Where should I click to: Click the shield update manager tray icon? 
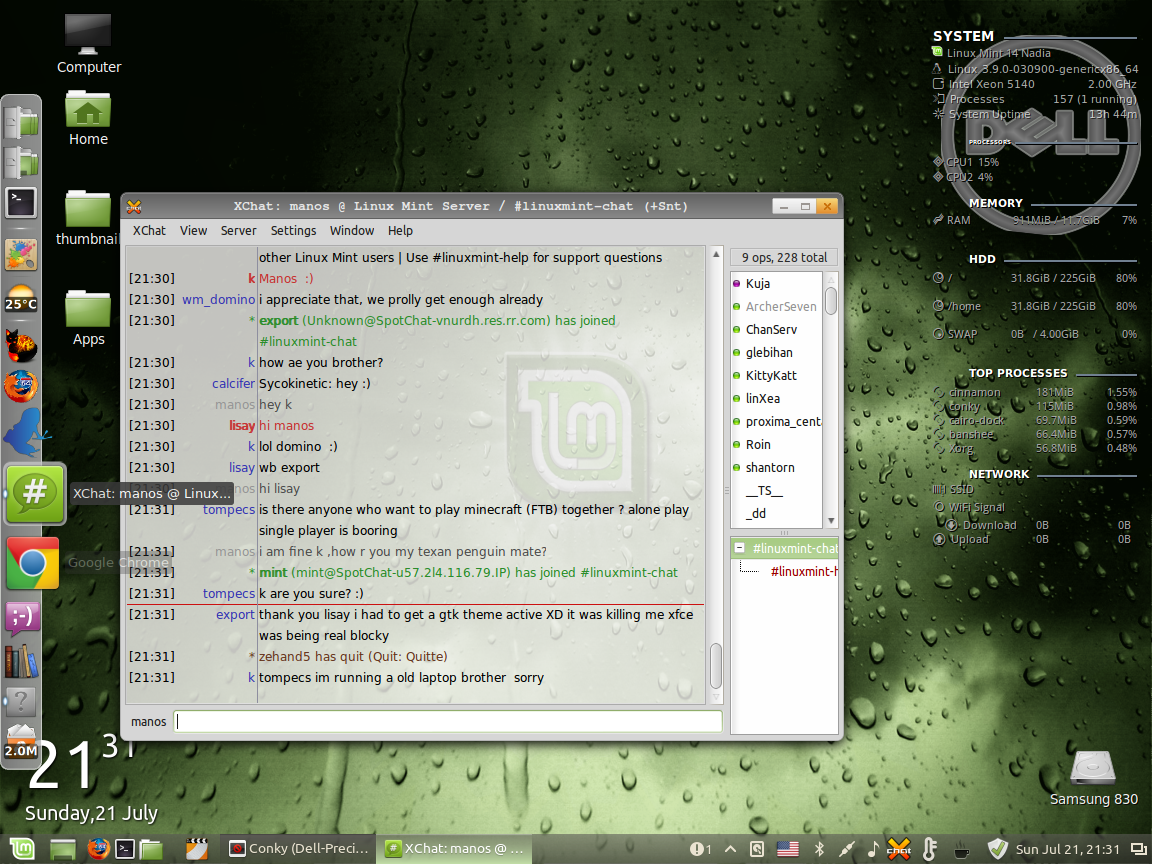(997, 849)
